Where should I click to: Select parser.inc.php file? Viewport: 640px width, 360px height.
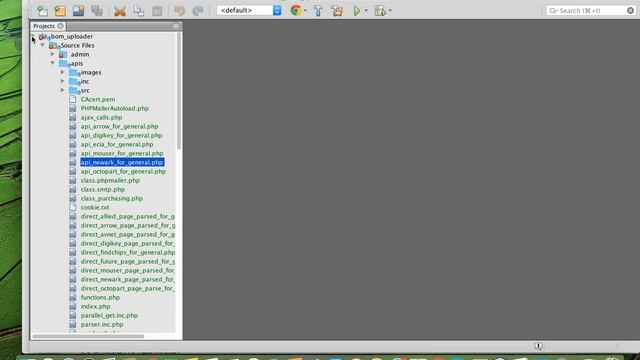(102, 324)
